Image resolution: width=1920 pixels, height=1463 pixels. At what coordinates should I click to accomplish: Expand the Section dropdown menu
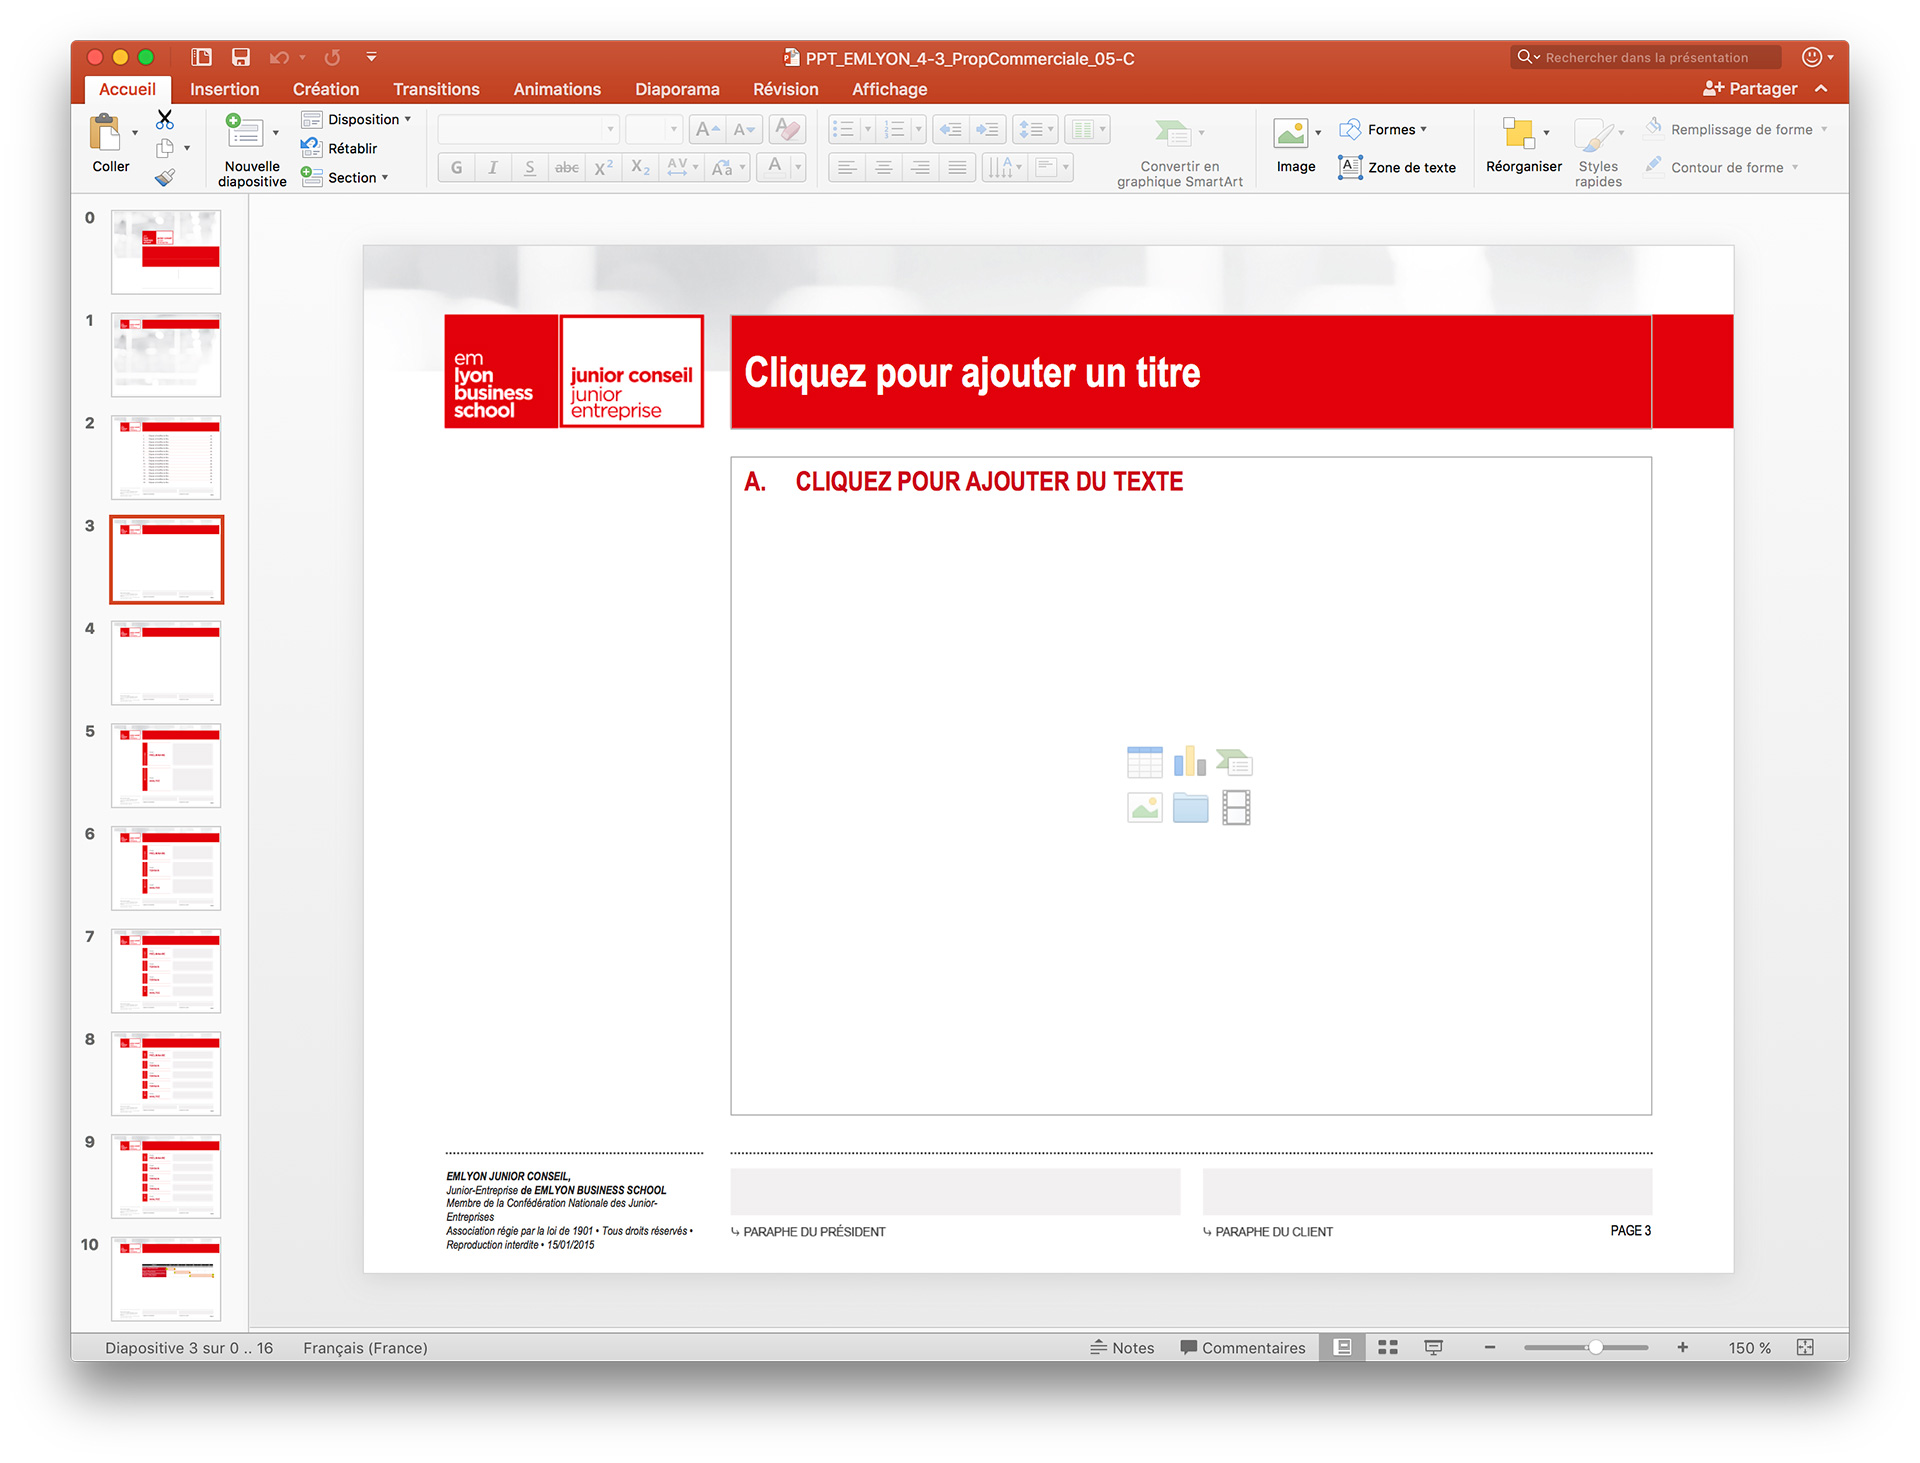point(346,178)
